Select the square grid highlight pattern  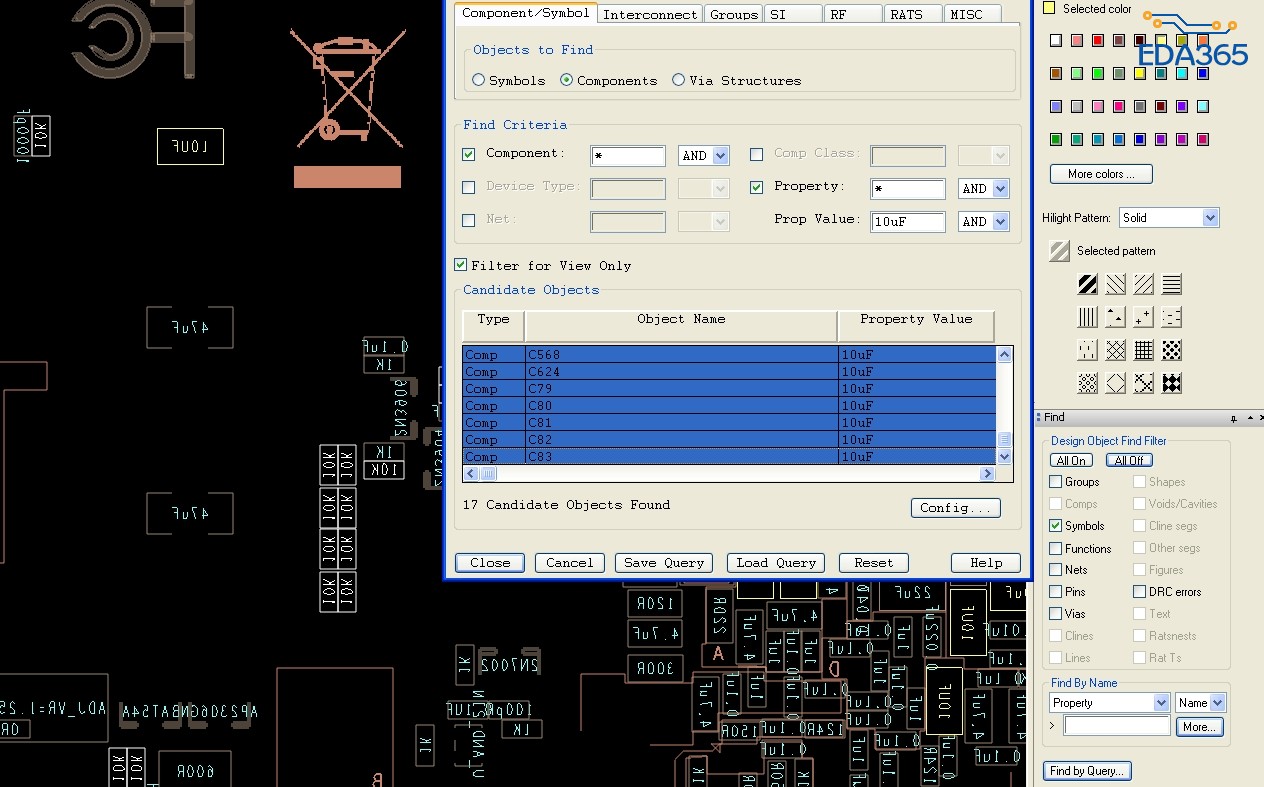1144,350
